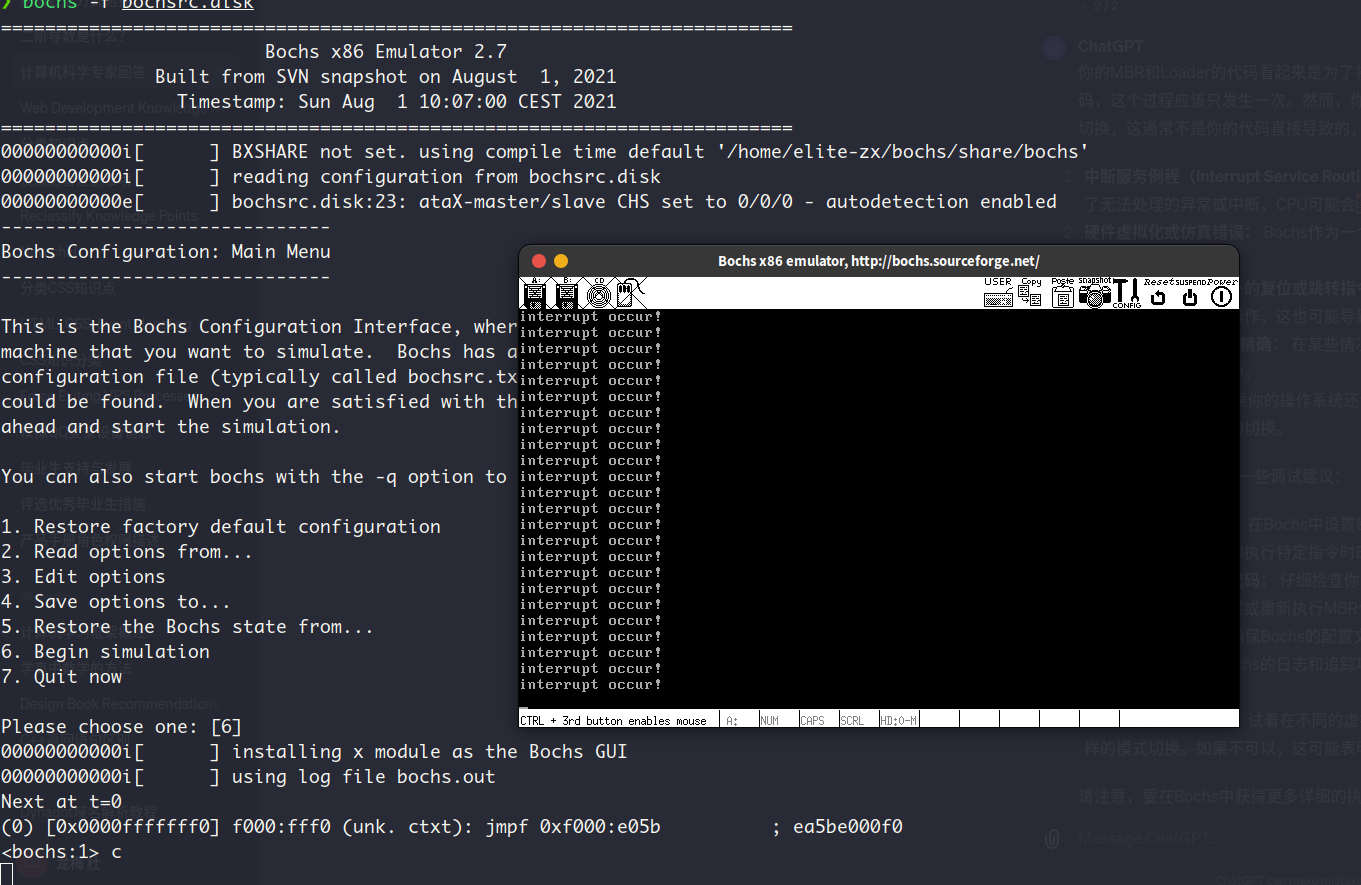Viewport: 1361px width, 885px height.
Task: Click the USER keyboard shortcut button
Action: [998, 294]
